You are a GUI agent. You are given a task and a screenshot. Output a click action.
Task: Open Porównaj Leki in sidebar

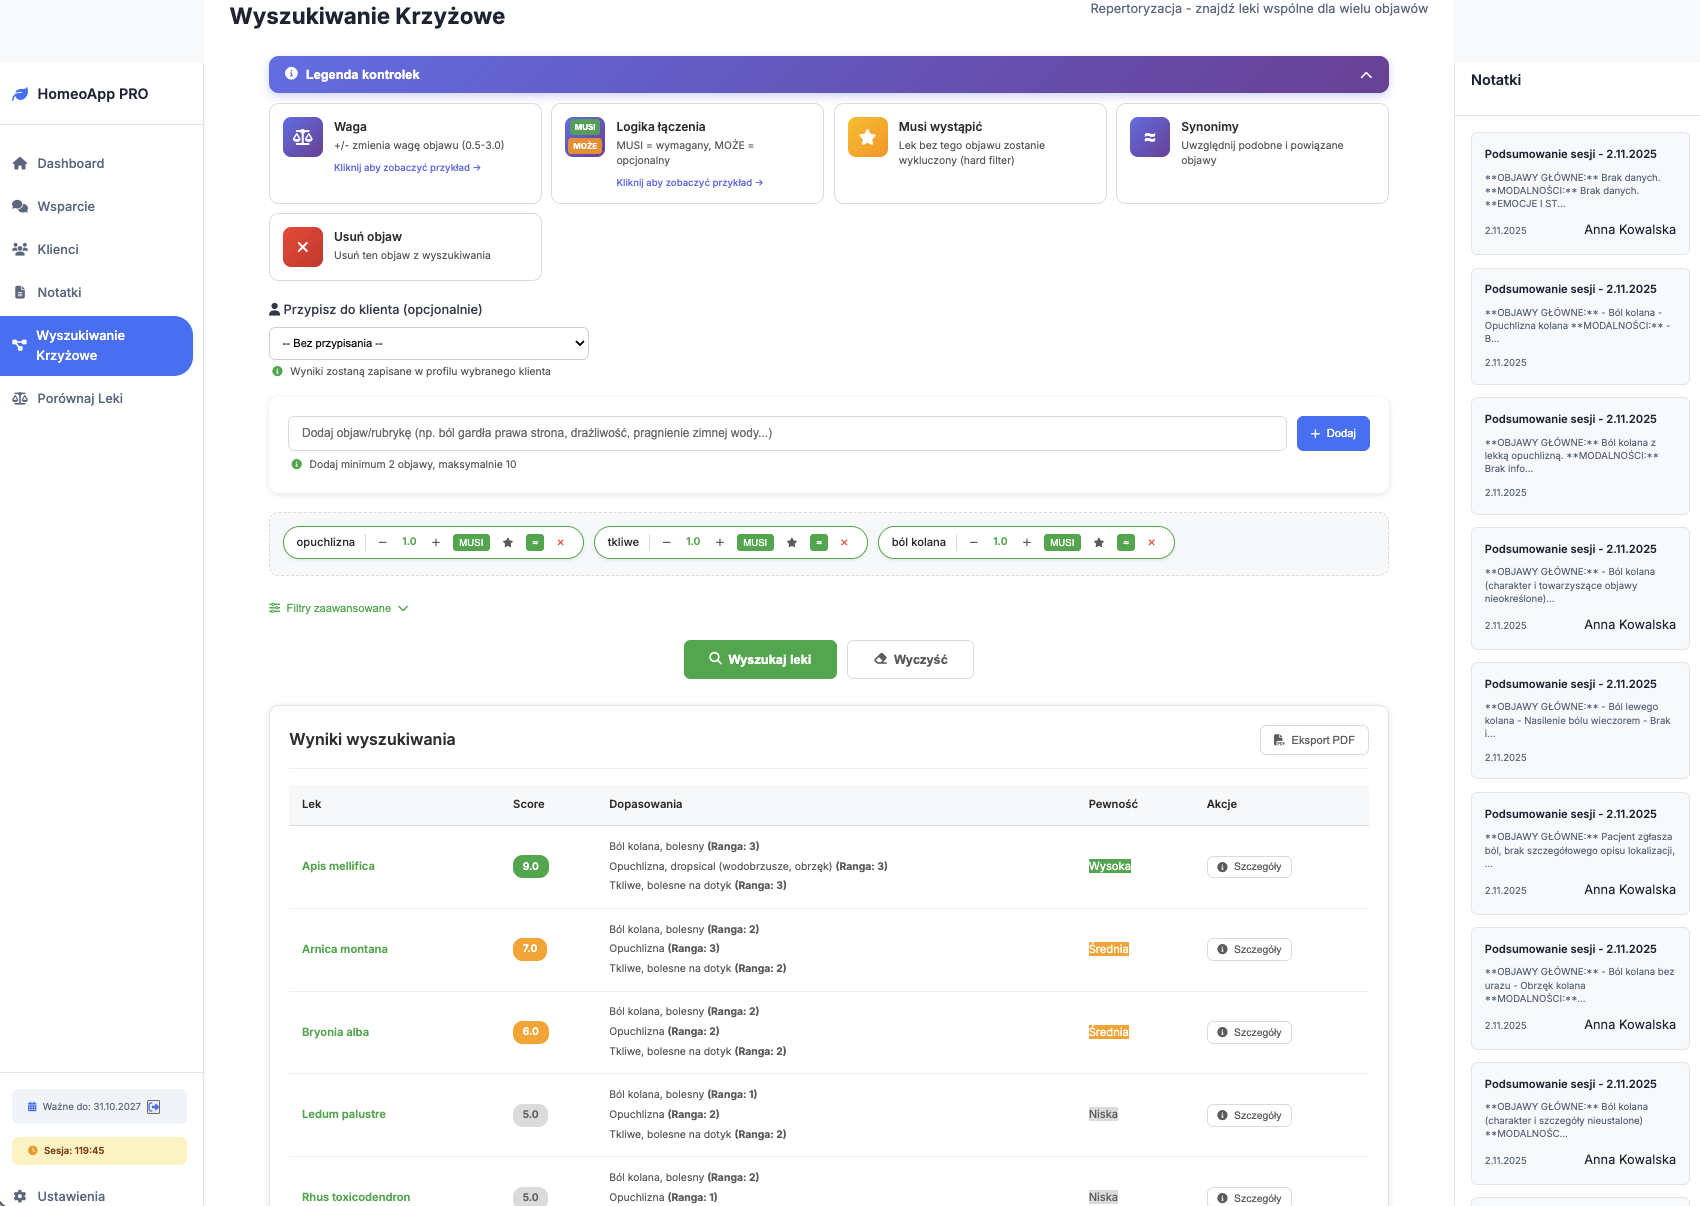[80, 398]
